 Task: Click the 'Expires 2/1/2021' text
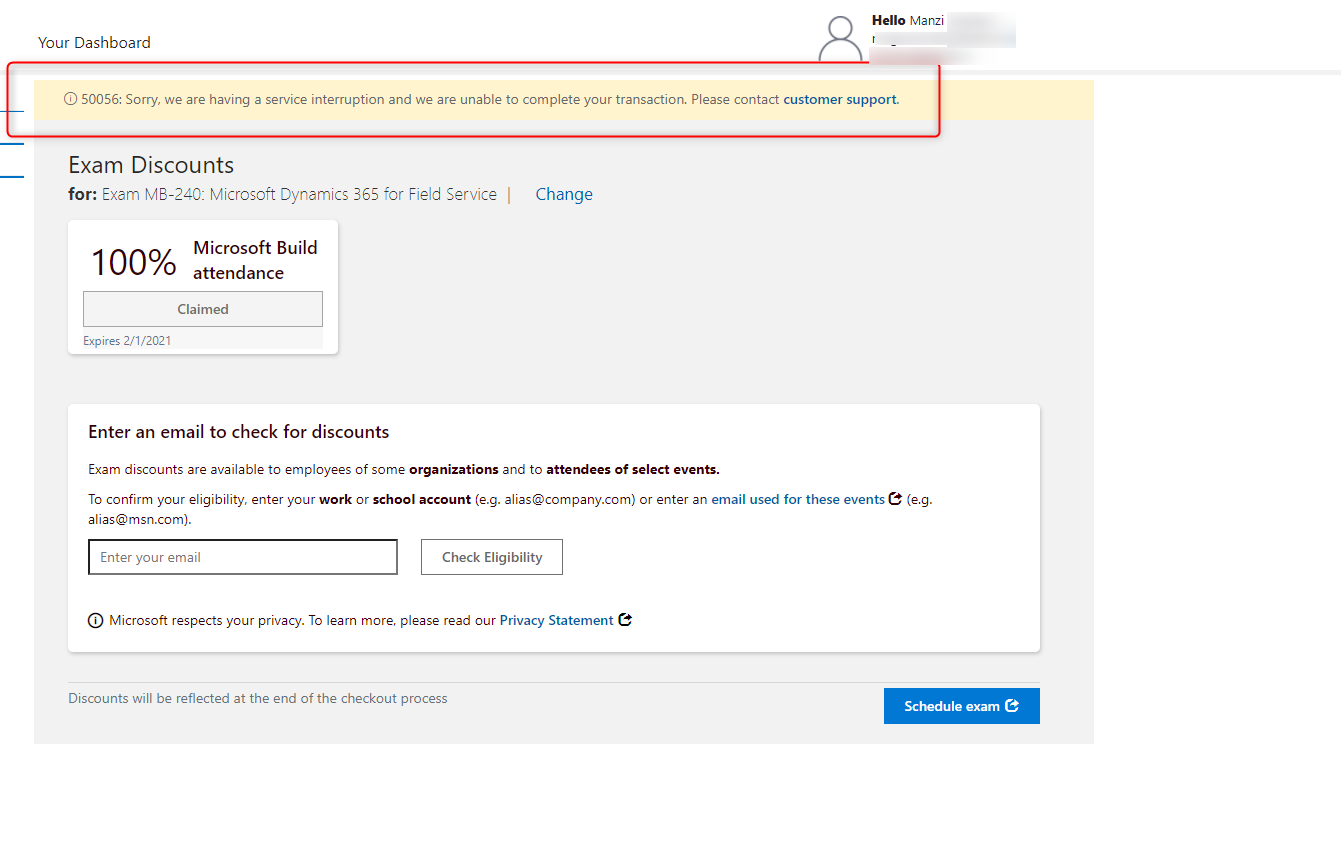[127, 341]
